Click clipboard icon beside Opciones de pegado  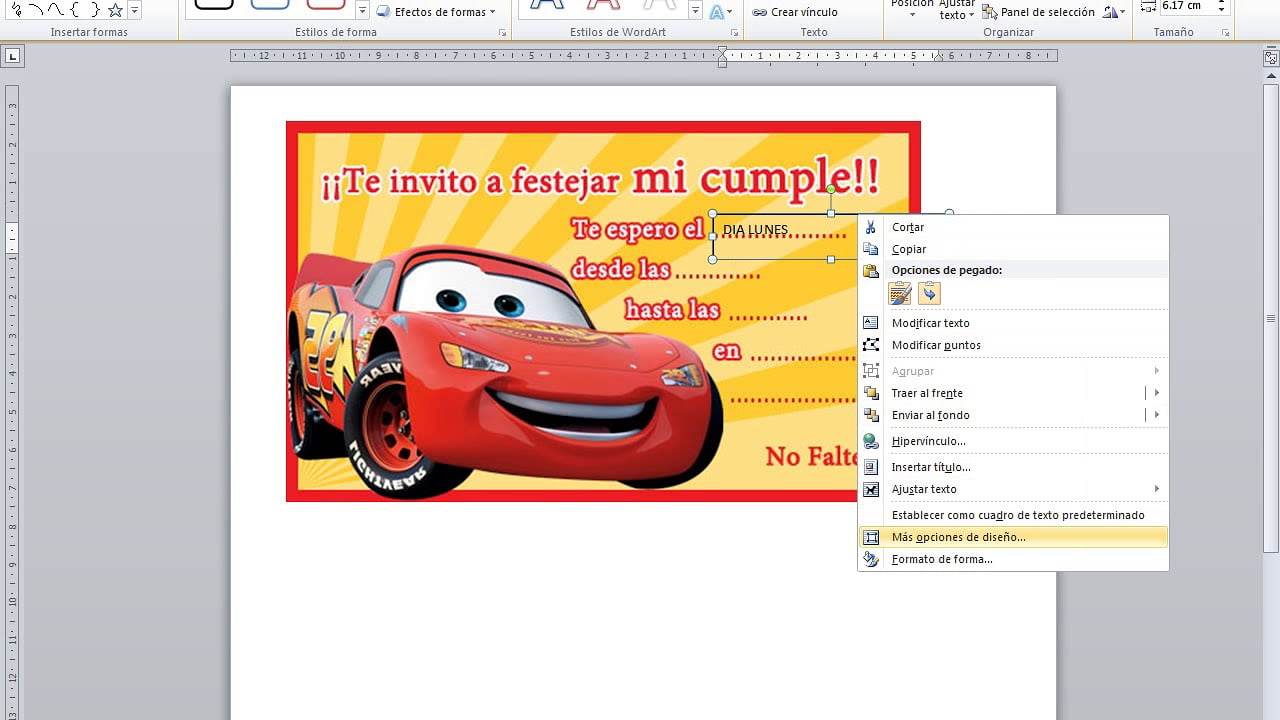(871, 270)
